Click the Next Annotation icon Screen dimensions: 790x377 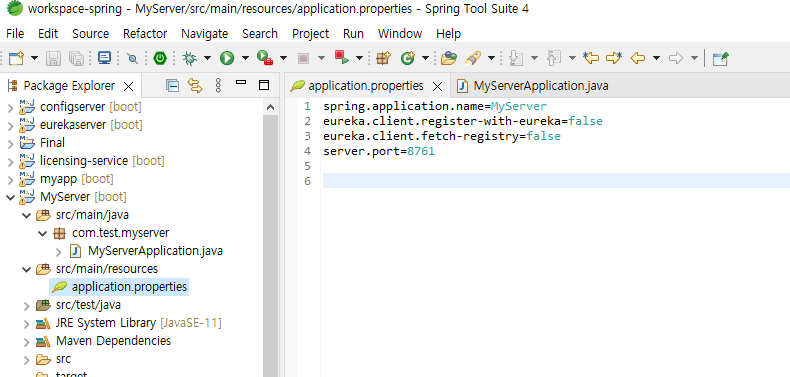[x=515, y=58]
